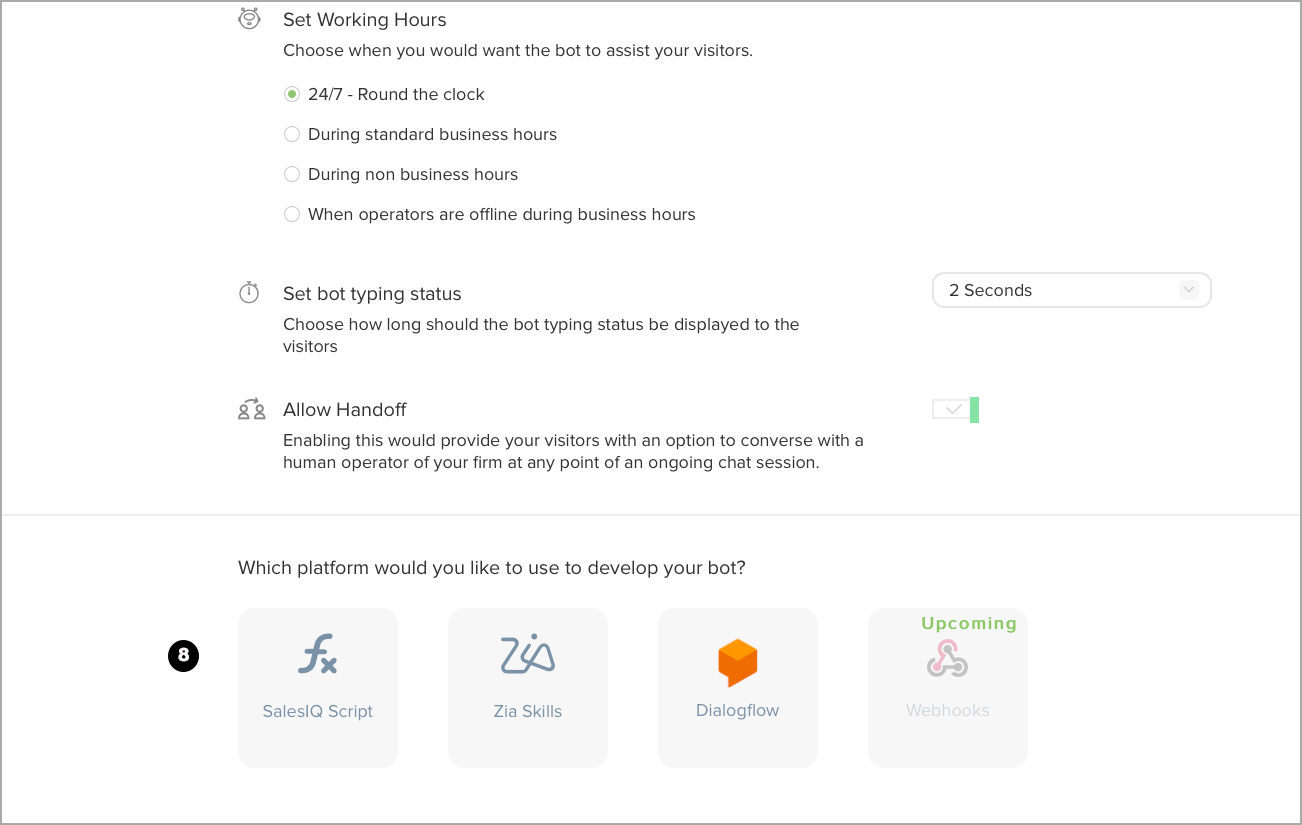Select During non business hours option
The height and width of the screenshot is (825, 1302).
click(292, 174)
